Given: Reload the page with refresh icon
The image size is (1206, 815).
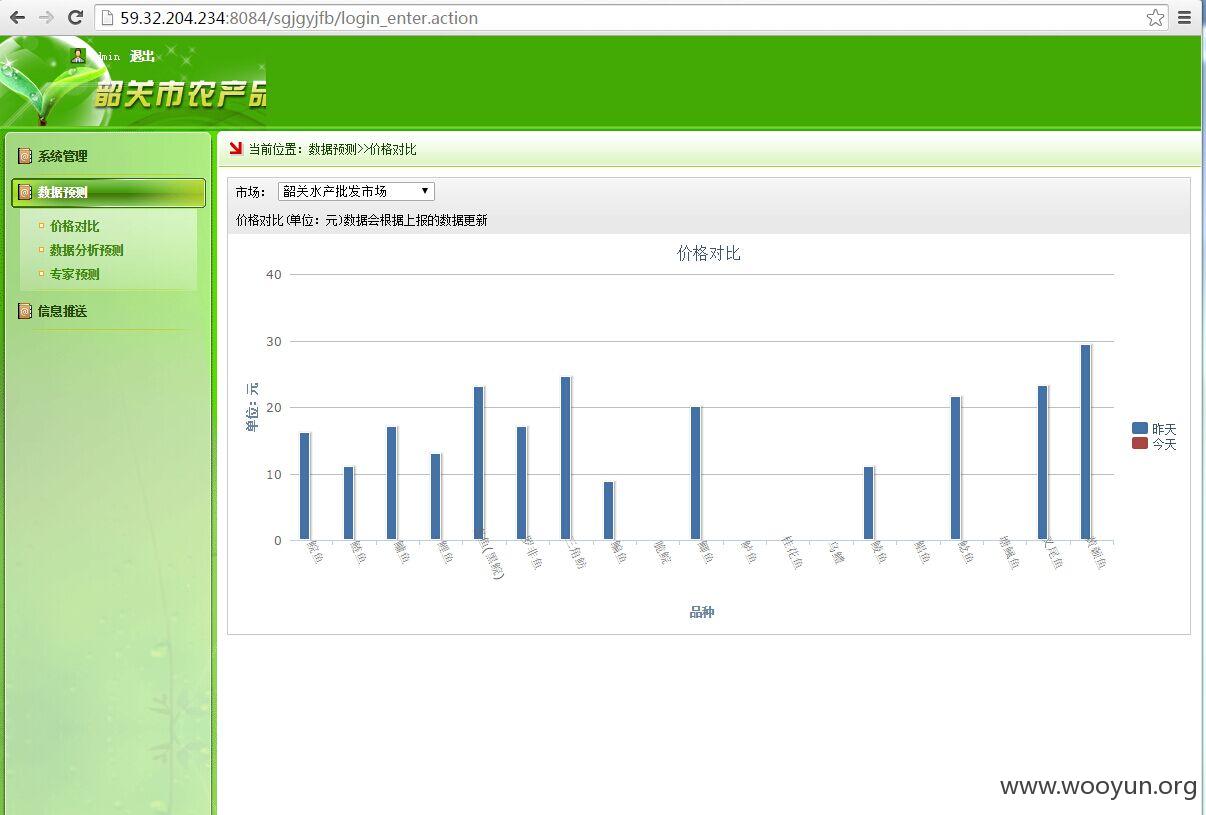Looking at the screenshot, I should 75,17.
